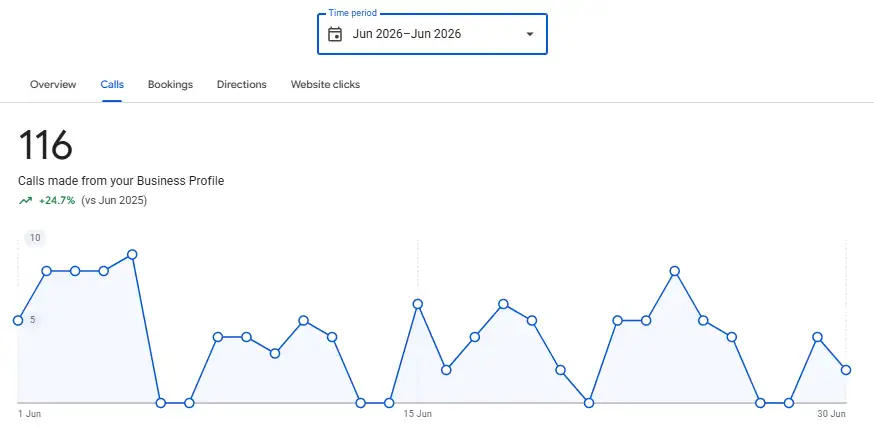
Task: Click the '15 Jun' x-axis label
Action: click(417, 414)
